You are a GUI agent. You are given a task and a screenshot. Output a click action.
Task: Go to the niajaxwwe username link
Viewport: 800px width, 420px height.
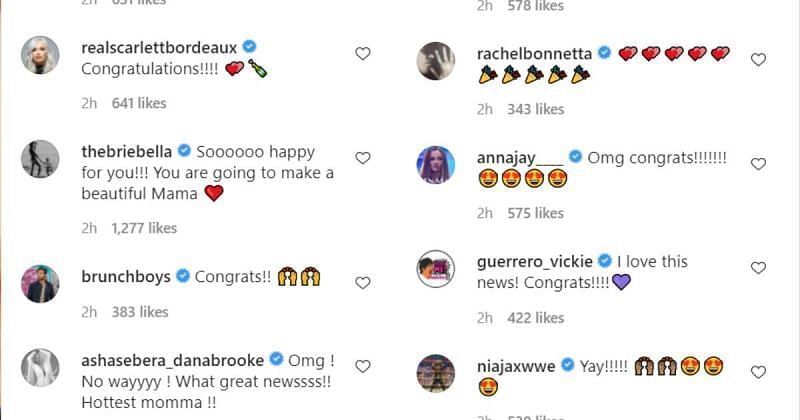pyautogui.click(x=515, y=366)
